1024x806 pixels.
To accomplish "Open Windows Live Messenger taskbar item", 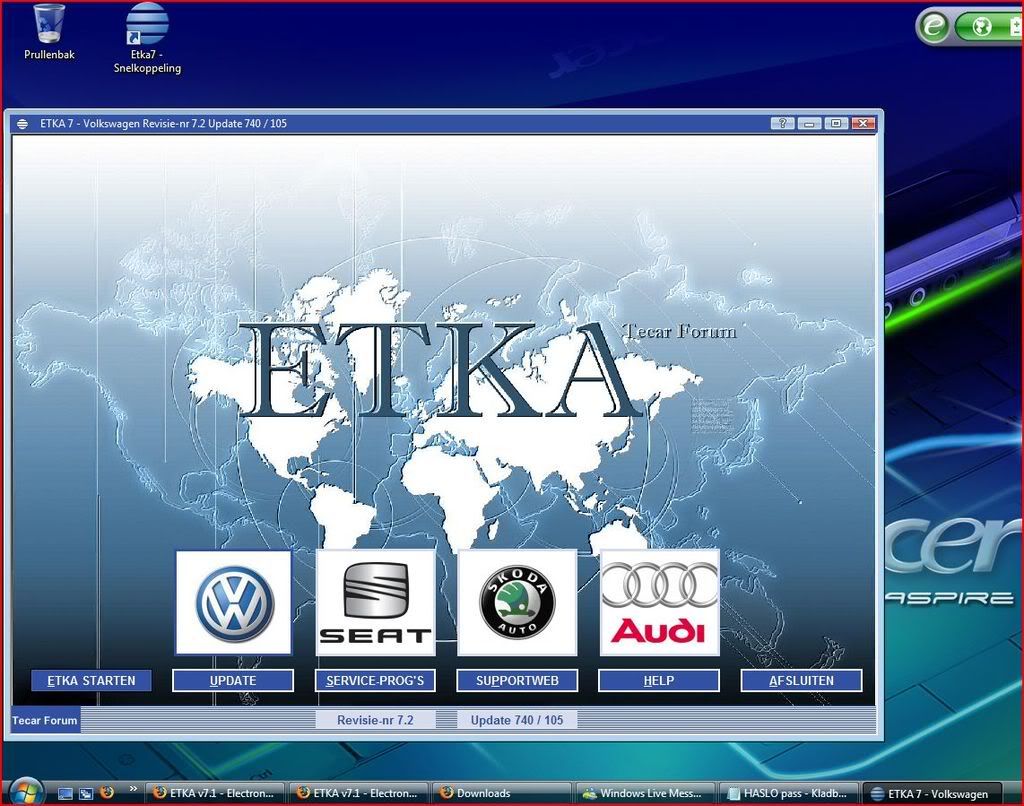I will (x=645, y=794).
